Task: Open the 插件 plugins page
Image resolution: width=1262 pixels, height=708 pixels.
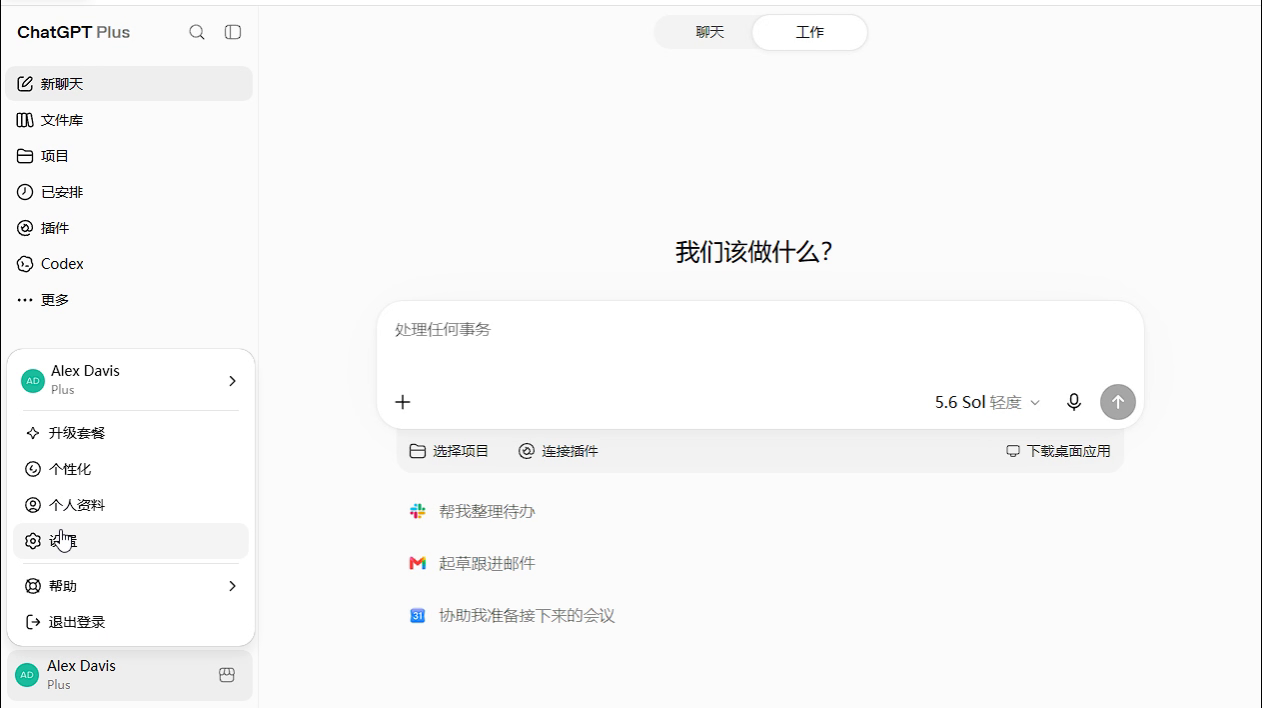Action: (129, 228)
